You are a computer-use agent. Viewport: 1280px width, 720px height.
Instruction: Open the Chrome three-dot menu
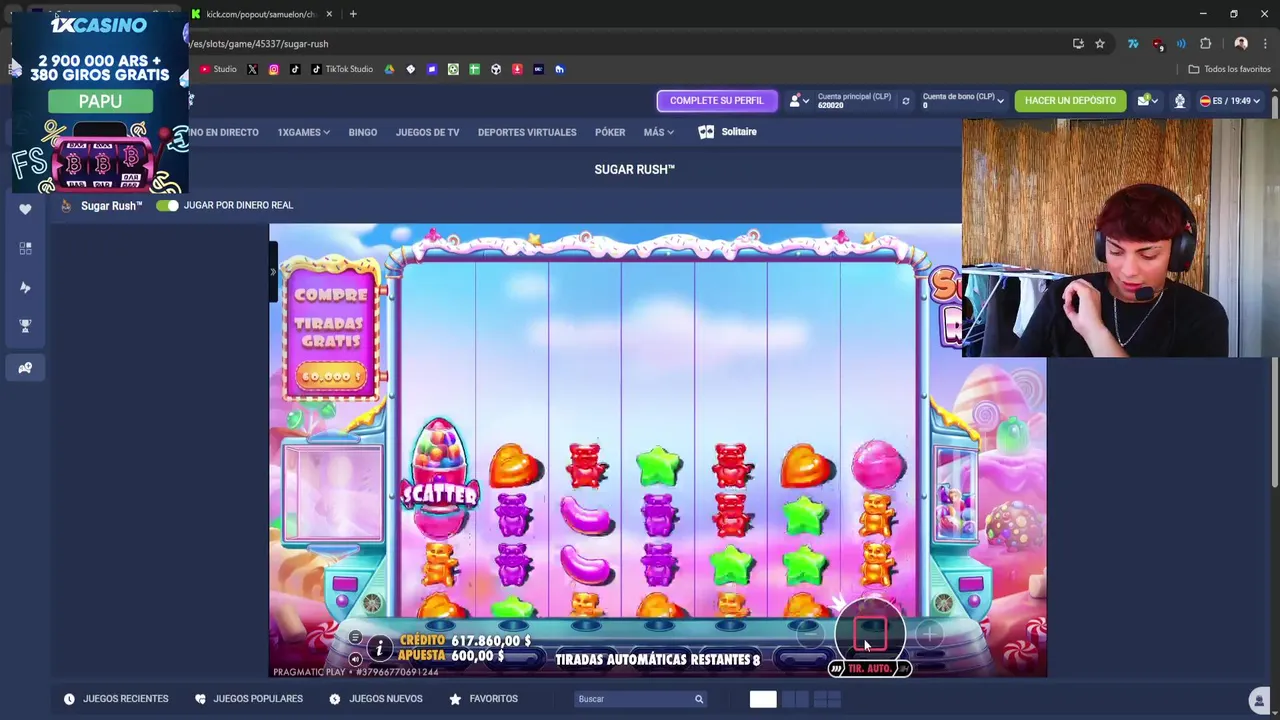[1265, 44]
